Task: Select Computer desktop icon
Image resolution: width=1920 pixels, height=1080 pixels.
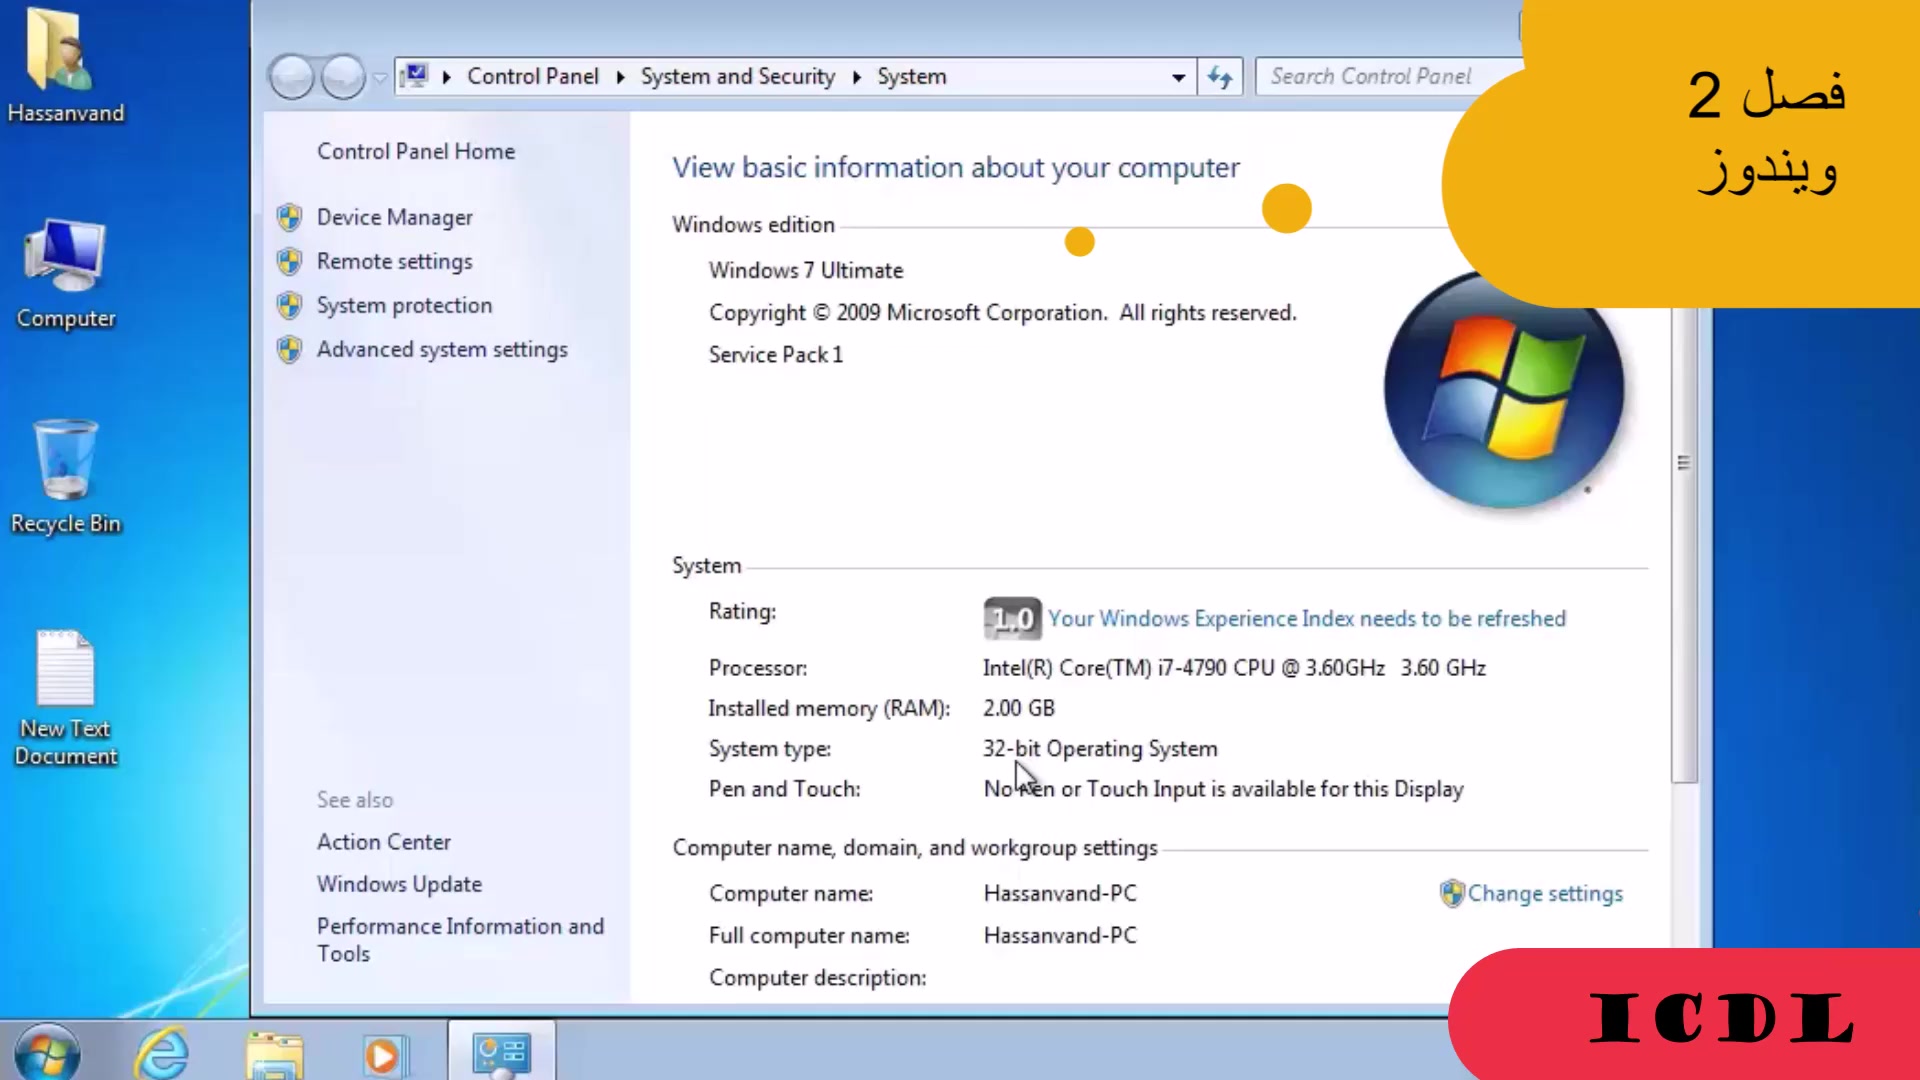Action: click(66, 274)
